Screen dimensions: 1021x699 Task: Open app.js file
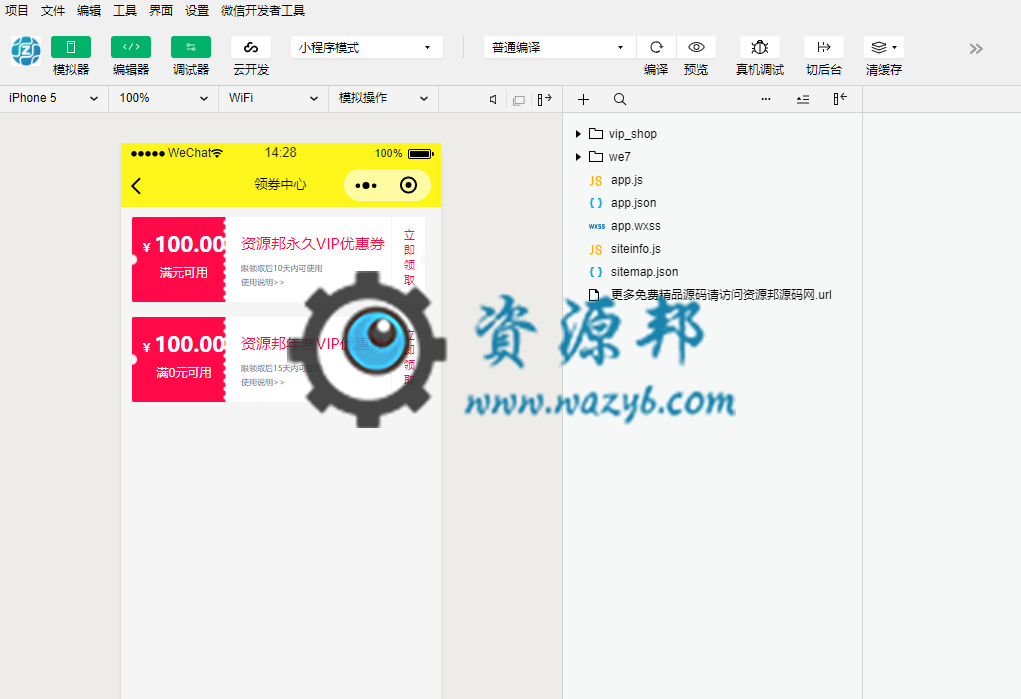pos(626,180)
